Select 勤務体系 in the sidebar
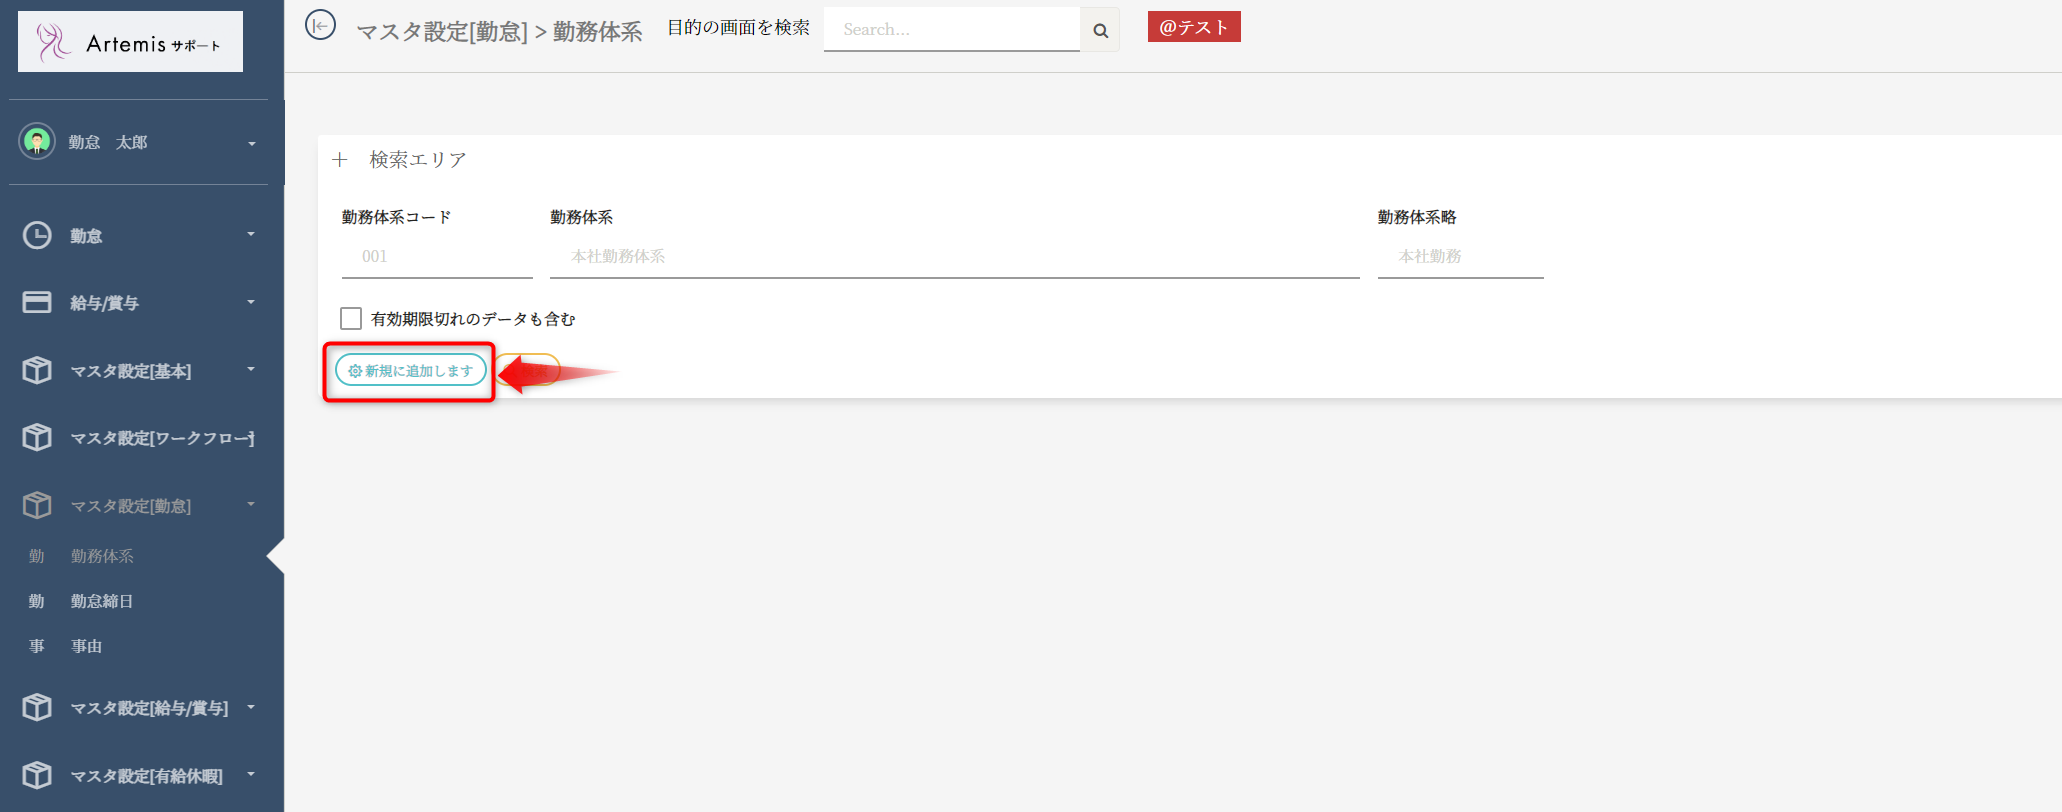Image resolution: width=2062 pixels, height=812 pixels. [x=102, y=556]
